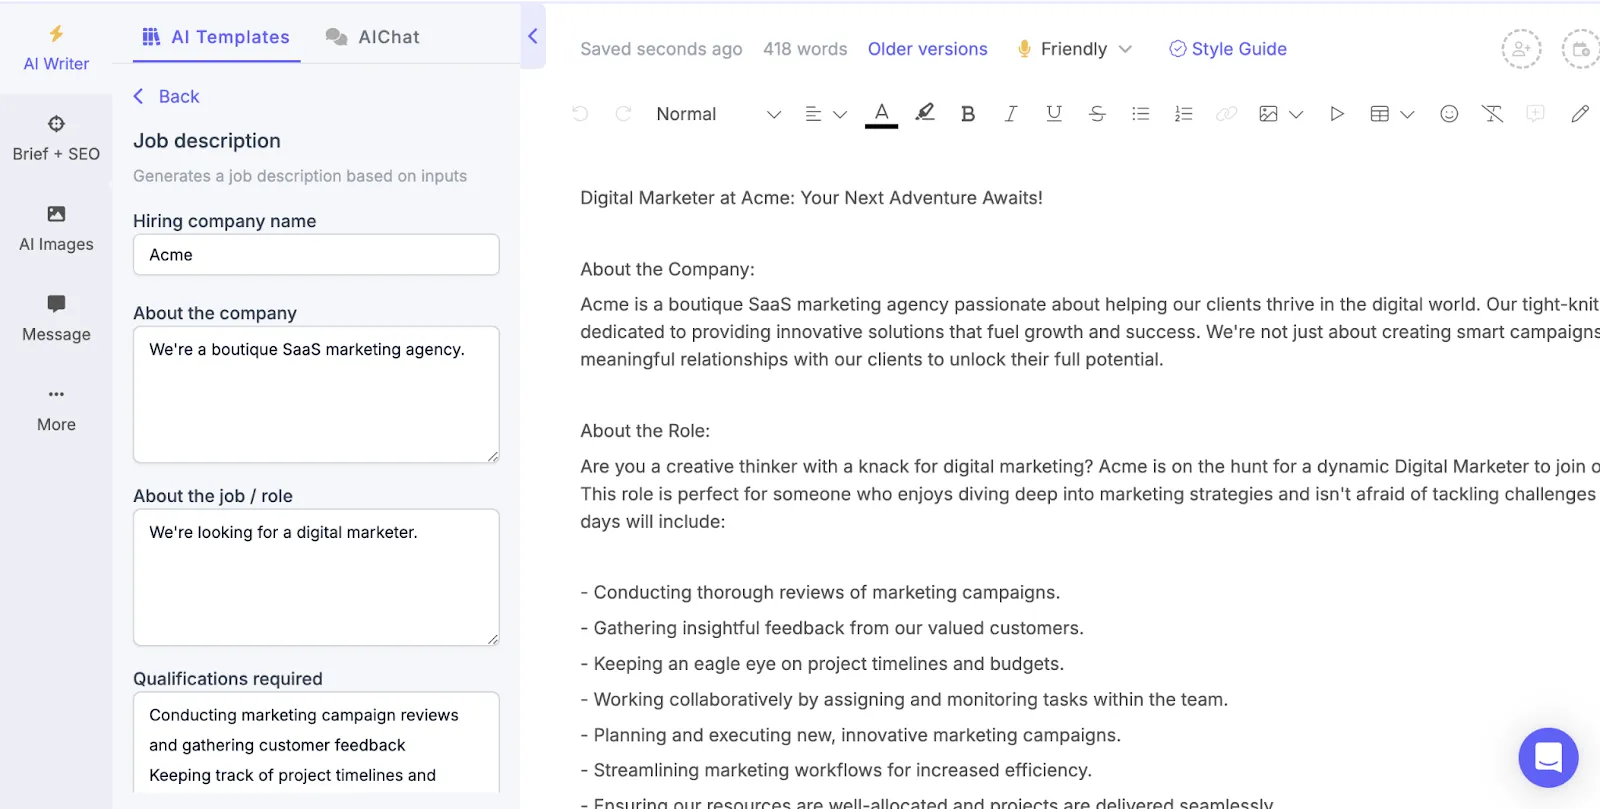The width and height of the screenshot is (1600, 809).
Task: Toggle underline formatting
Action: click(1053, 114)
